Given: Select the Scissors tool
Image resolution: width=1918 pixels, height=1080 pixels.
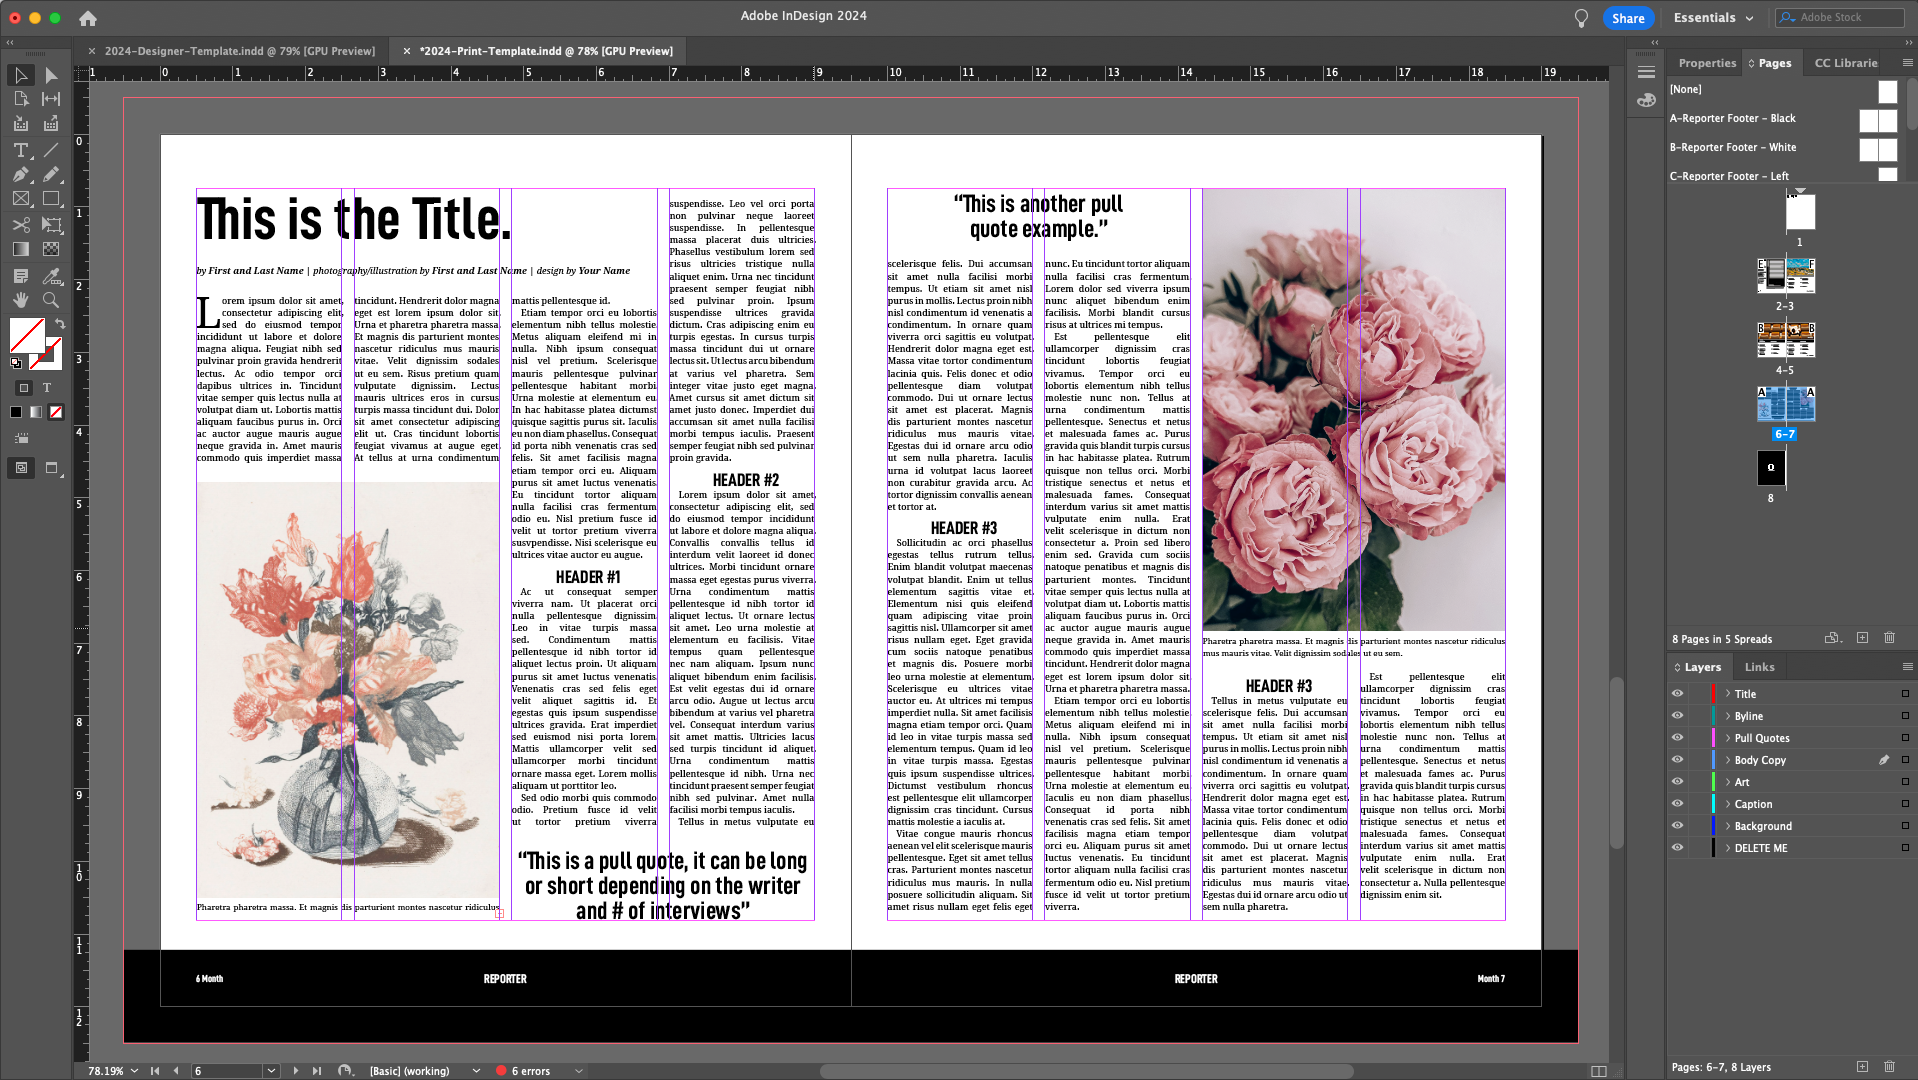Looking at the screenshot, I should (x=21, y=225).
